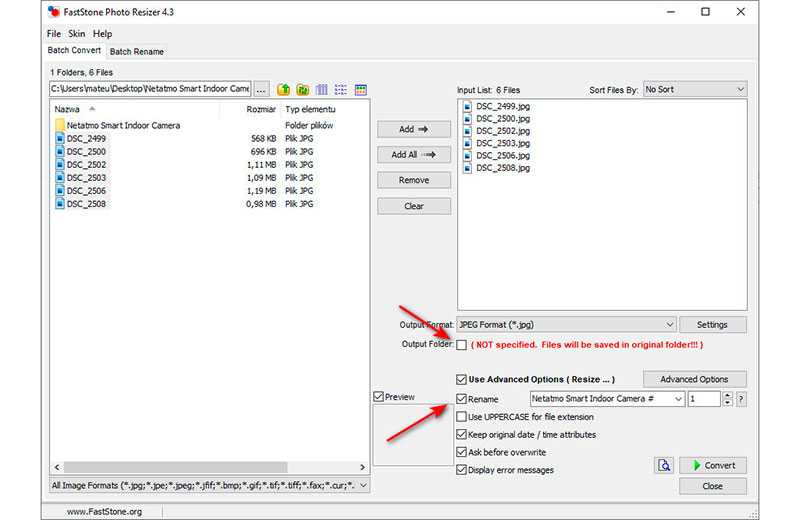Toggle Use UPPERCASE for file extension

[461, 417]
